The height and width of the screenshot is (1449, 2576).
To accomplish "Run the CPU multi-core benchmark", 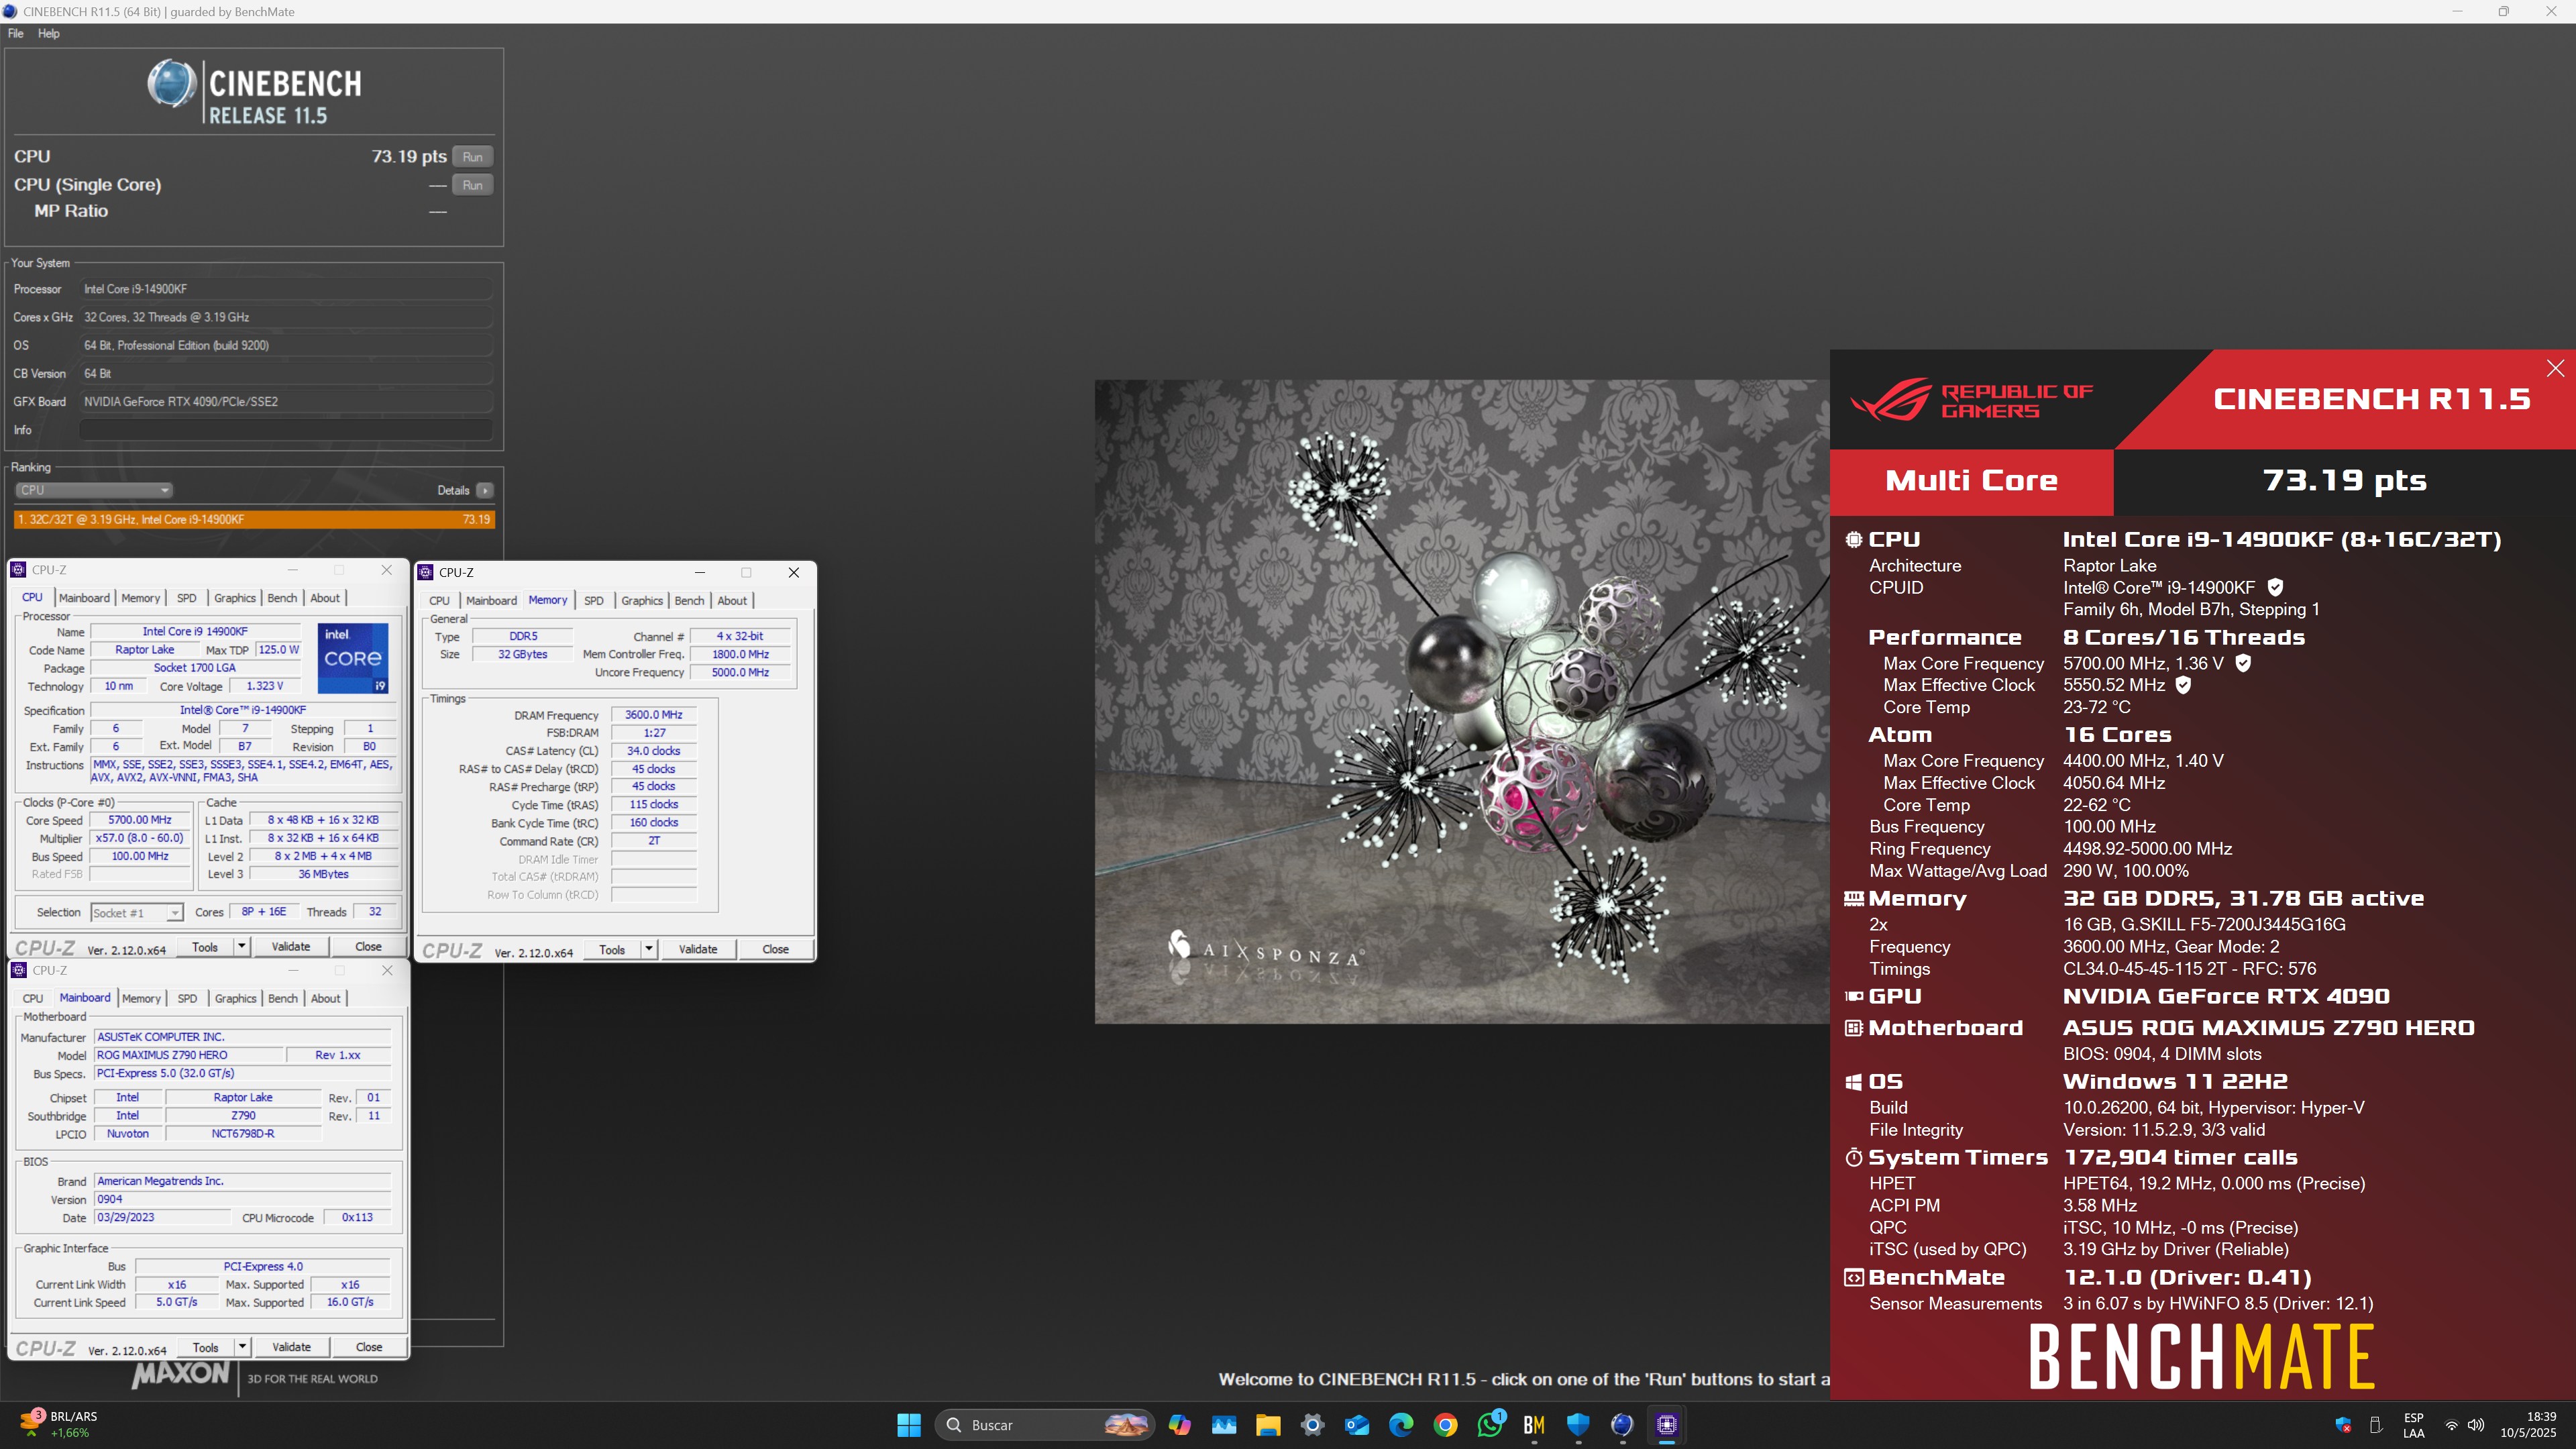I will 472,157.
